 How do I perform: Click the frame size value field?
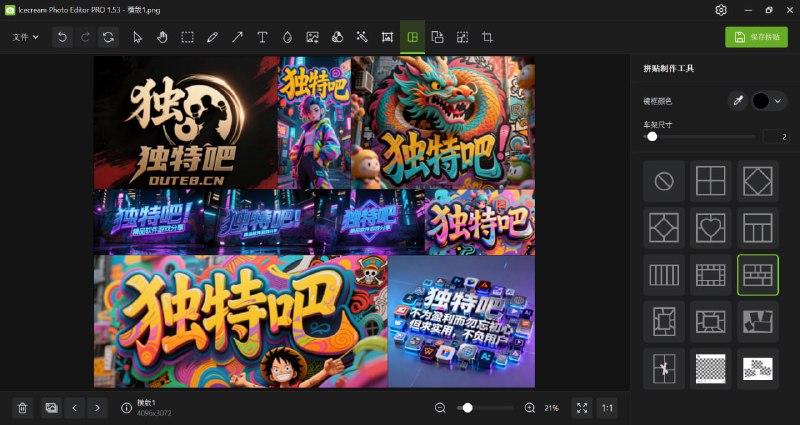point(776,137)
